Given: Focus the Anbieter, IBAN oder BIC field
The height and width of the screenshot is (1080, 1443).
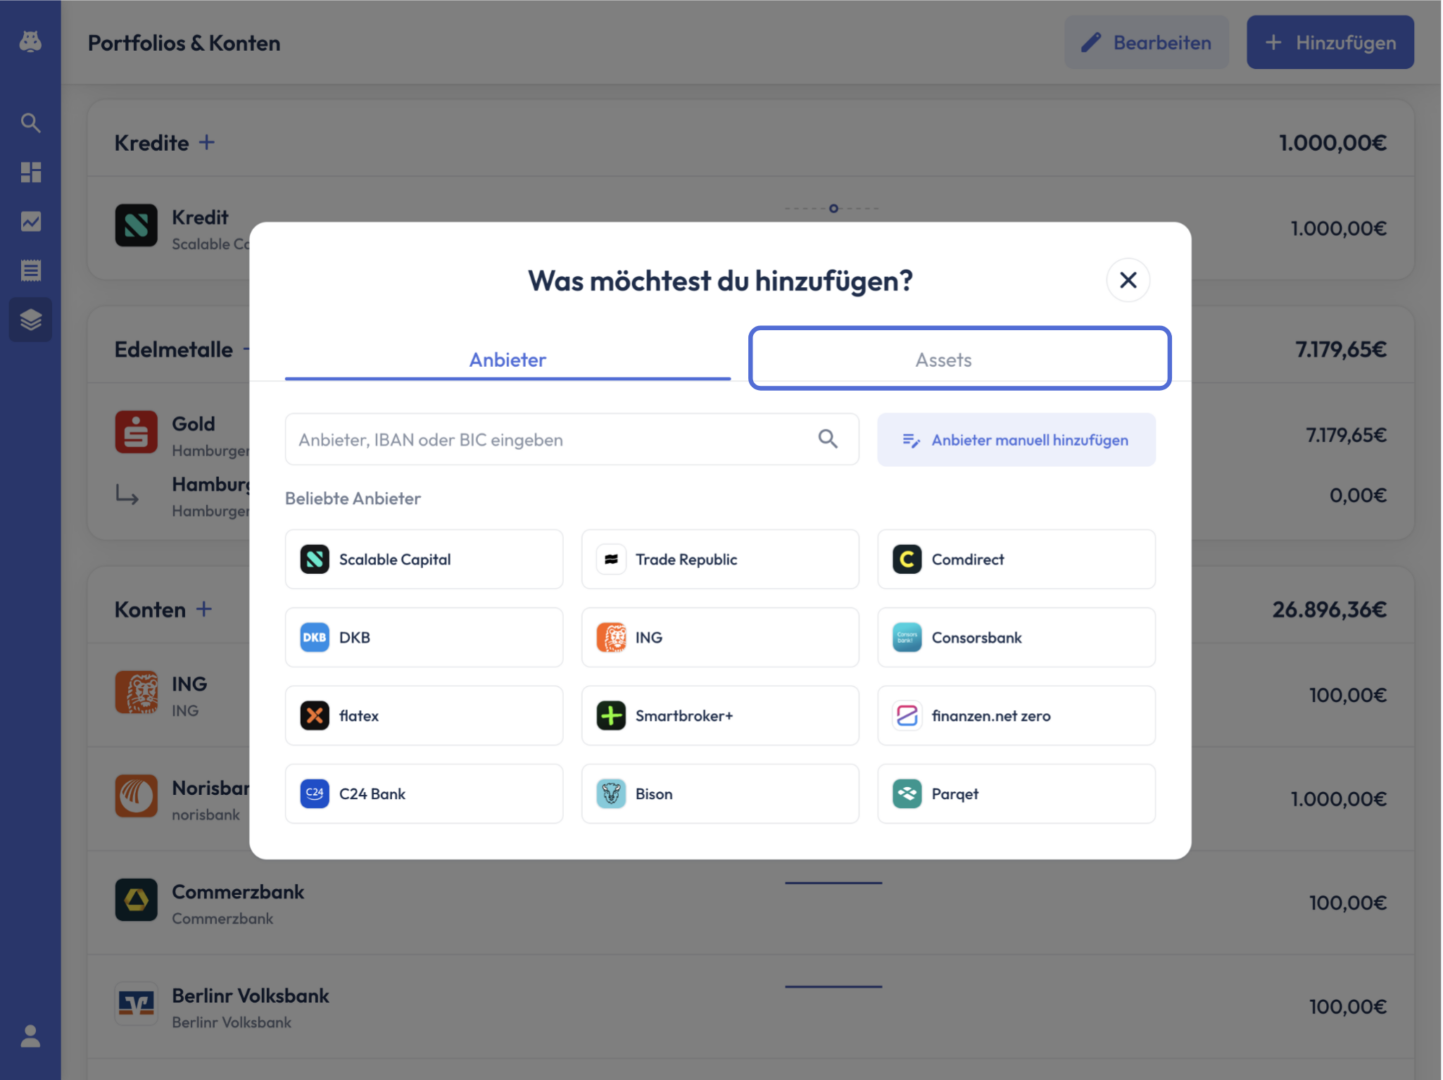Looking at the screenshot, I should pos(572,439).
